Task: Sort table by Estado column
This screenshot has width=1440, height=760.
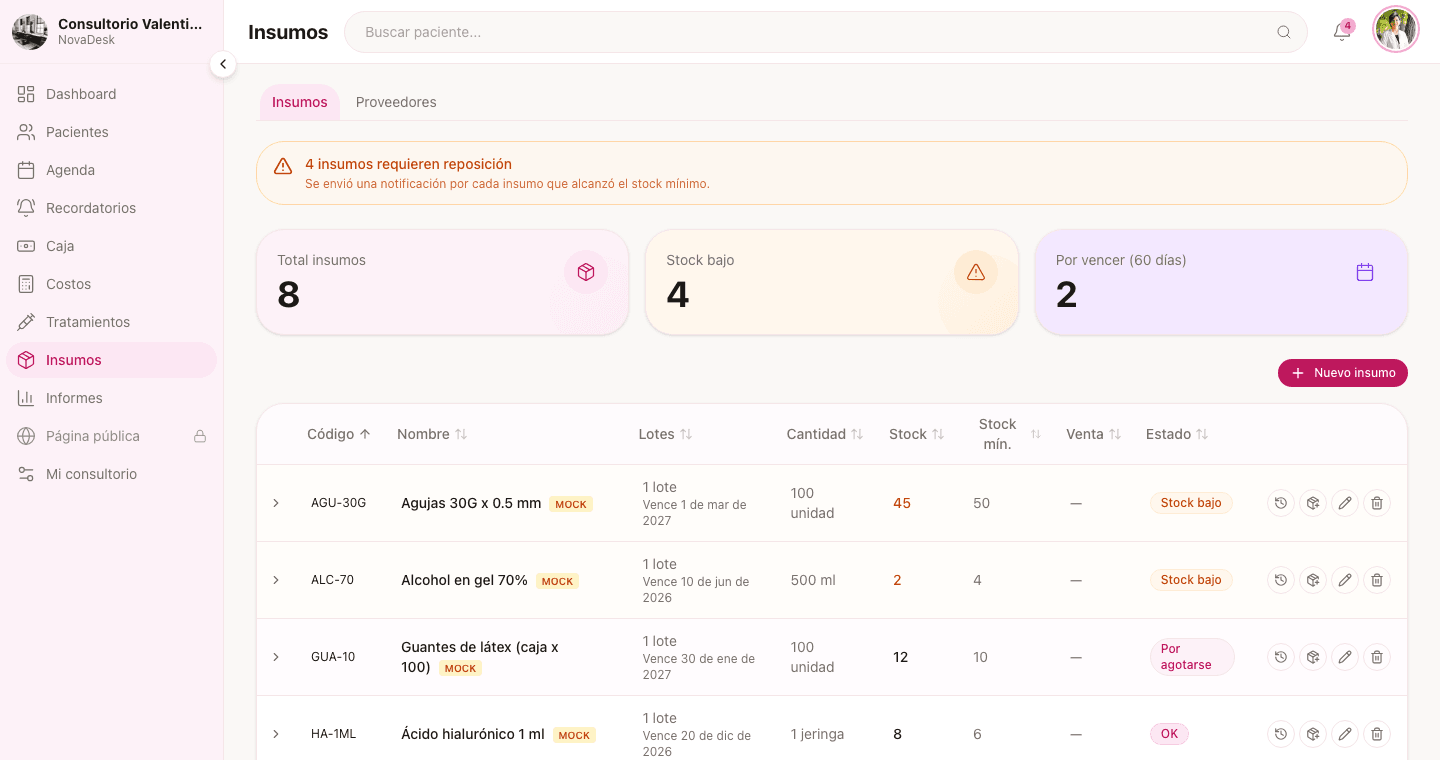Action: [x=1177, y=434]
